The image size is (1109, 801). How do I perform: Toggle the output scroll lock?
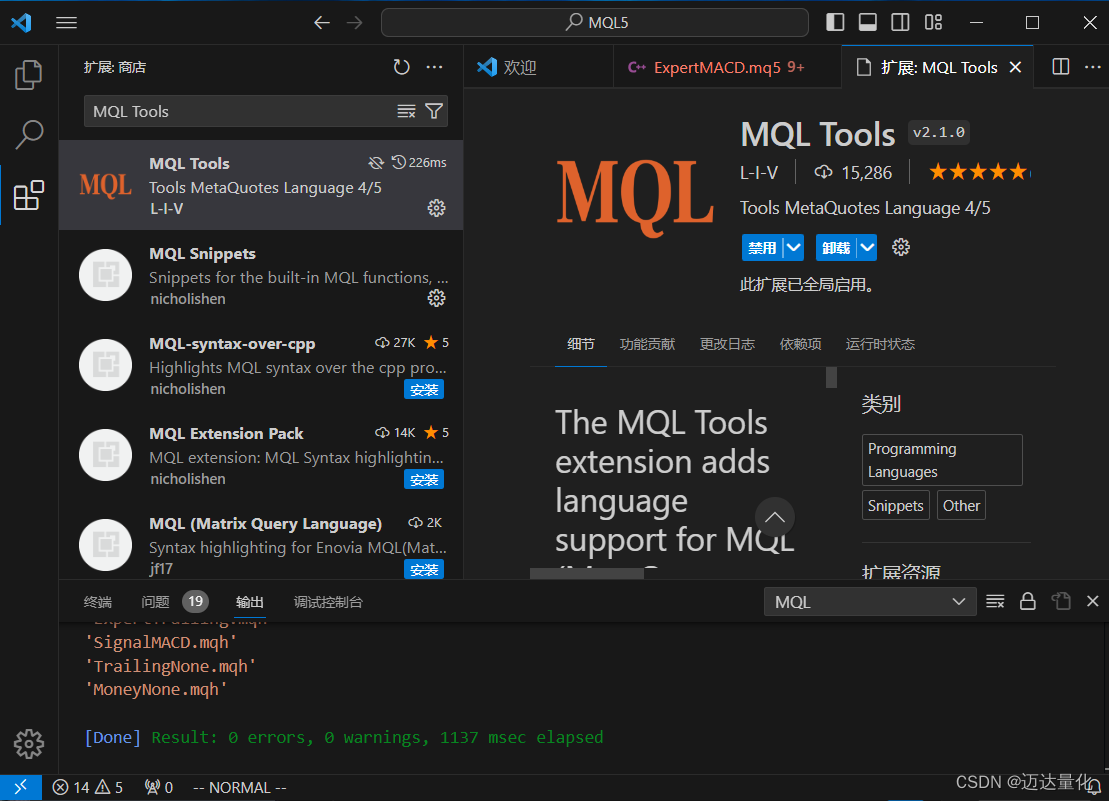[1028, 602]
